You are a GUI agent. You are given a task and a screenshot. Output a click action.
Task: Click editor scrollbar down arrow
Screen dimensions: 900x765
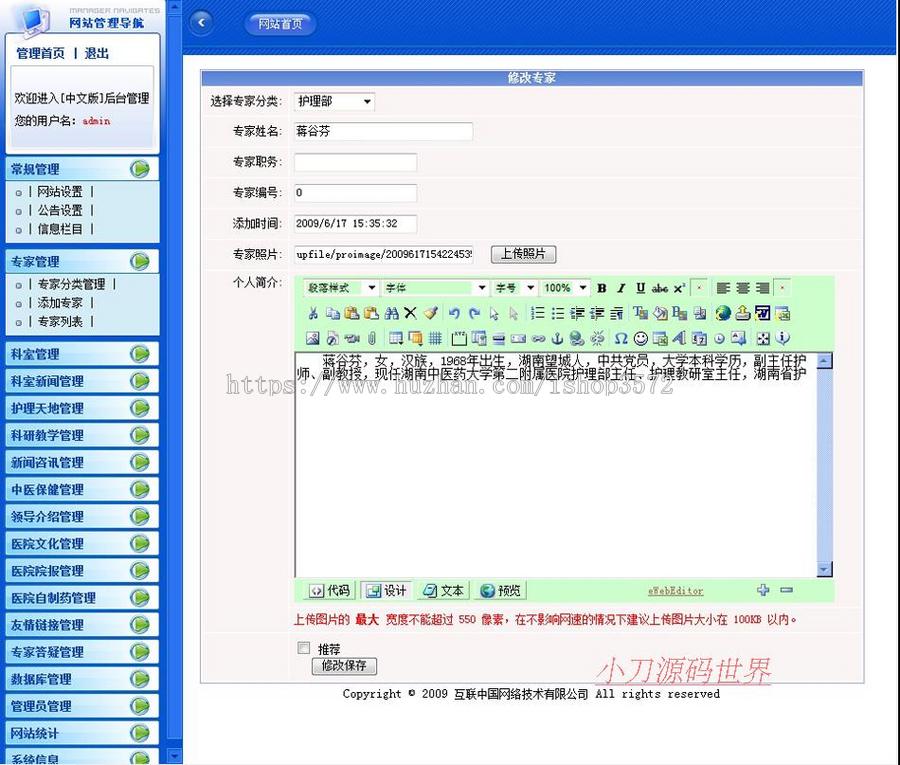[824, 569]
